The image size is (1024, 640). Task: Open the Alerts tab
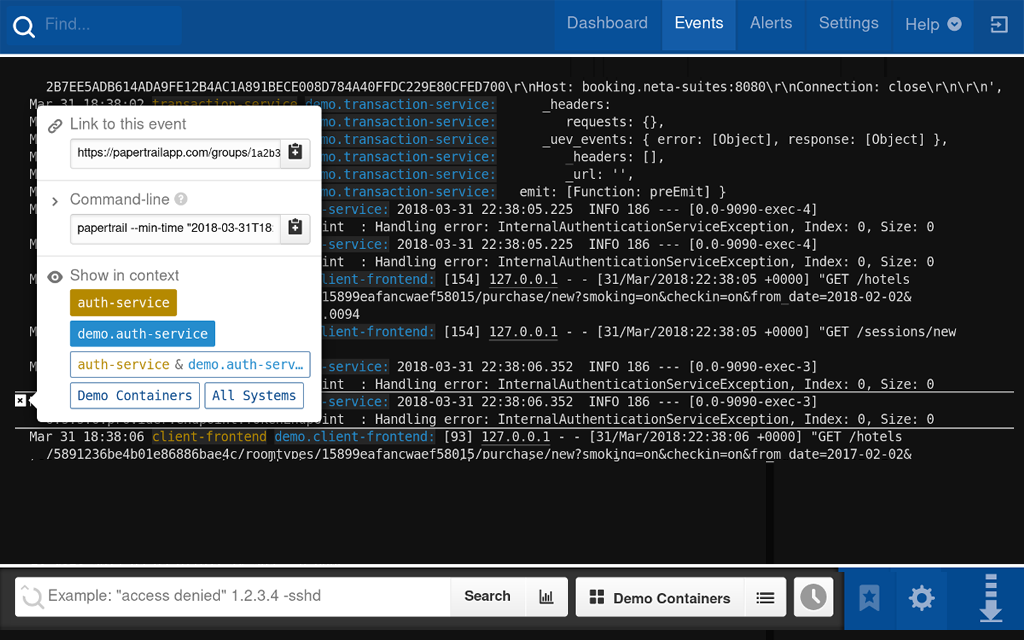(x=771, y=23)
